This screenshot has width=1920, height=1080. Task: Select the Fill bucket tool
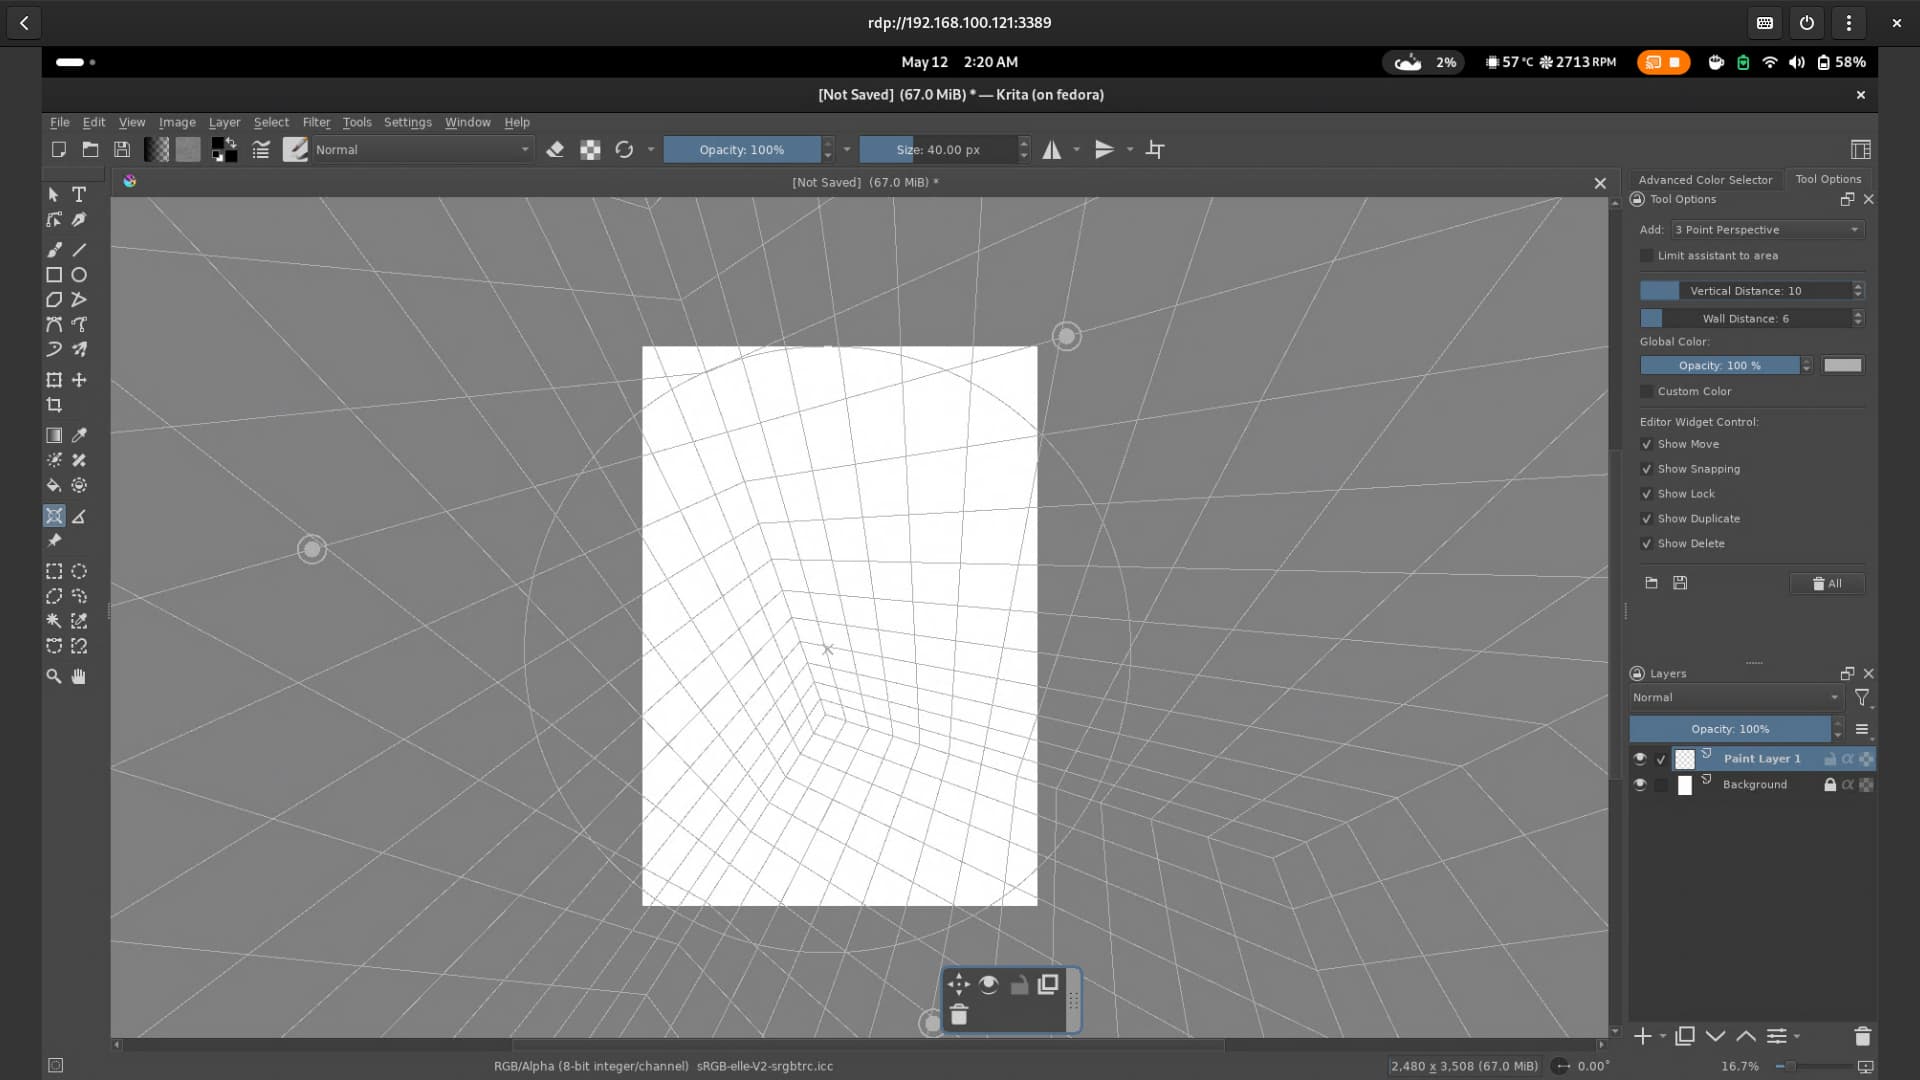click(x=54, y=486)
